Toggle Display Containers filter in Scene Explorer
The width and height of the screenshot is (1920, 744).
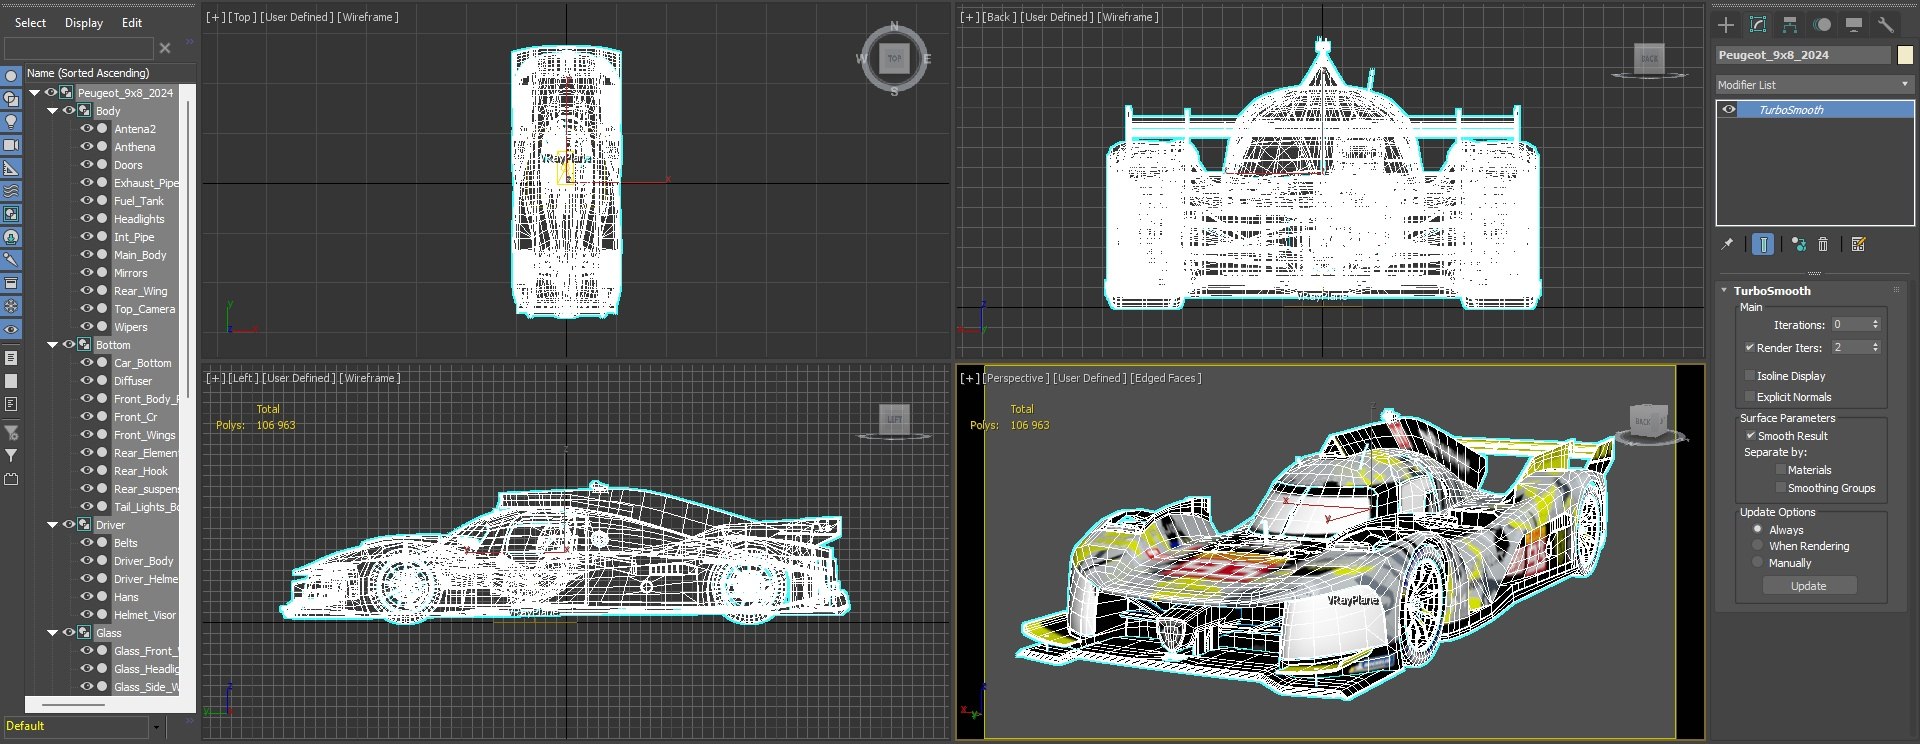(x=11, y=283)
